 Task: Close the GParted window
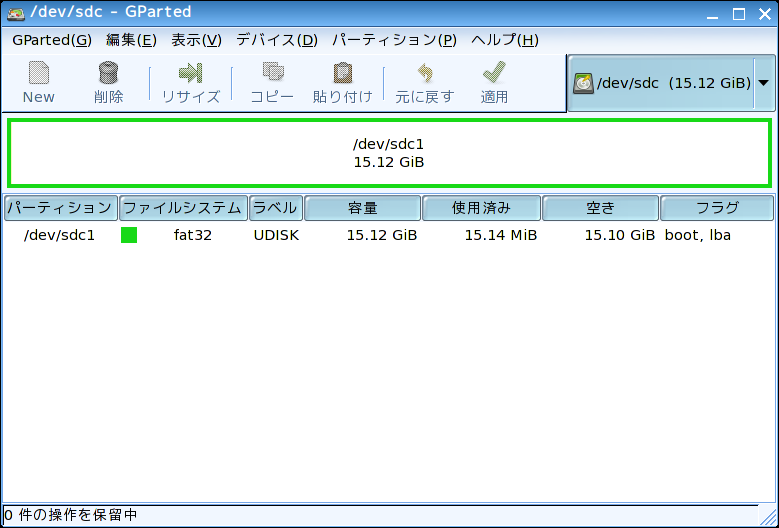[765, 14]
